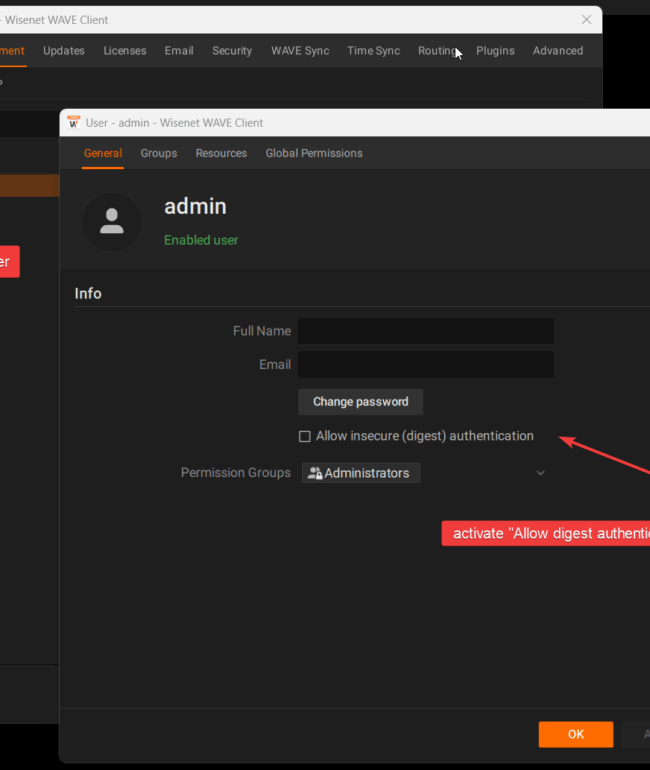Confirm with the OK button

pos(575,734)
